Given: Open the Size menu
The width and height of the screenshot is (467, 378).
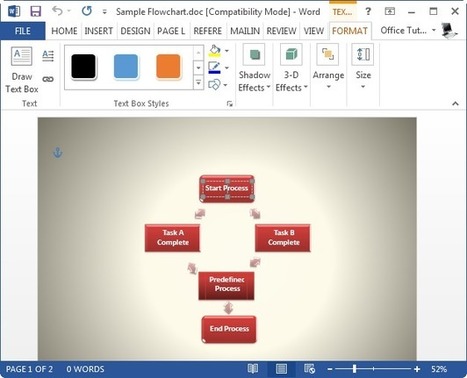Looking at the screenshot, I should tap(363, 69).
